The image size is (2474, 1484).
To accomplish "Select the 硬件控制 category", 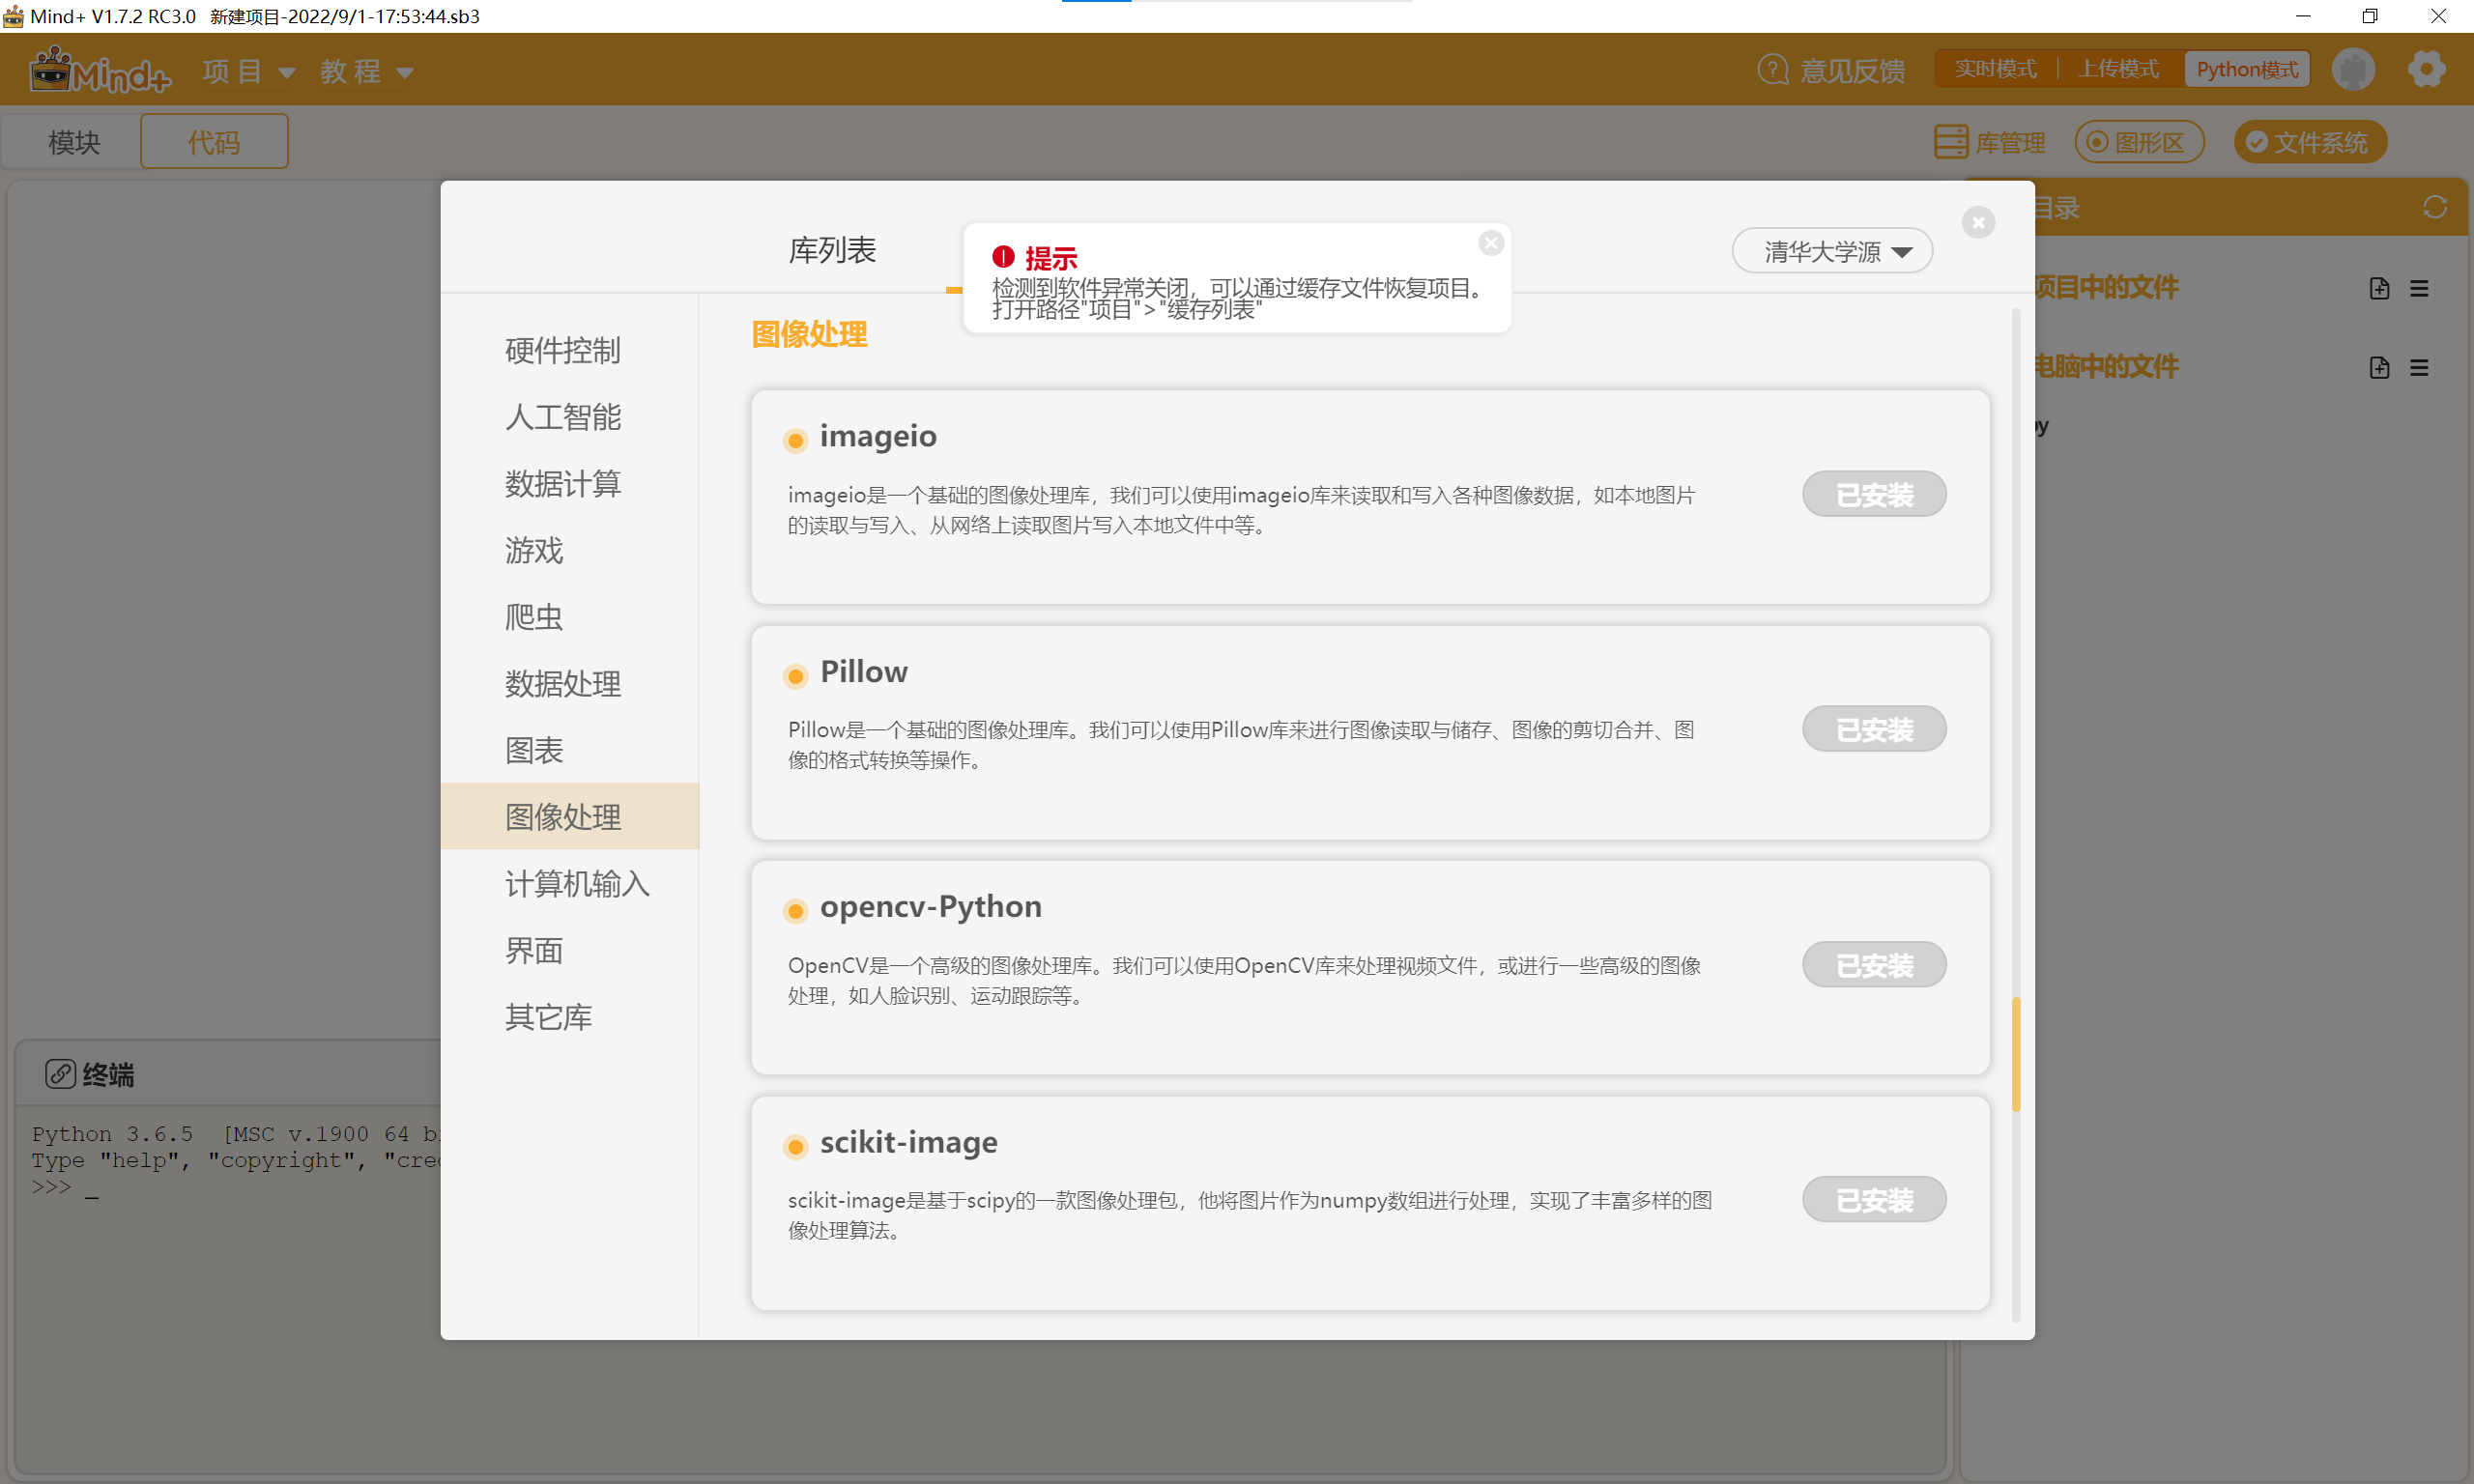I will click(563, 350).
